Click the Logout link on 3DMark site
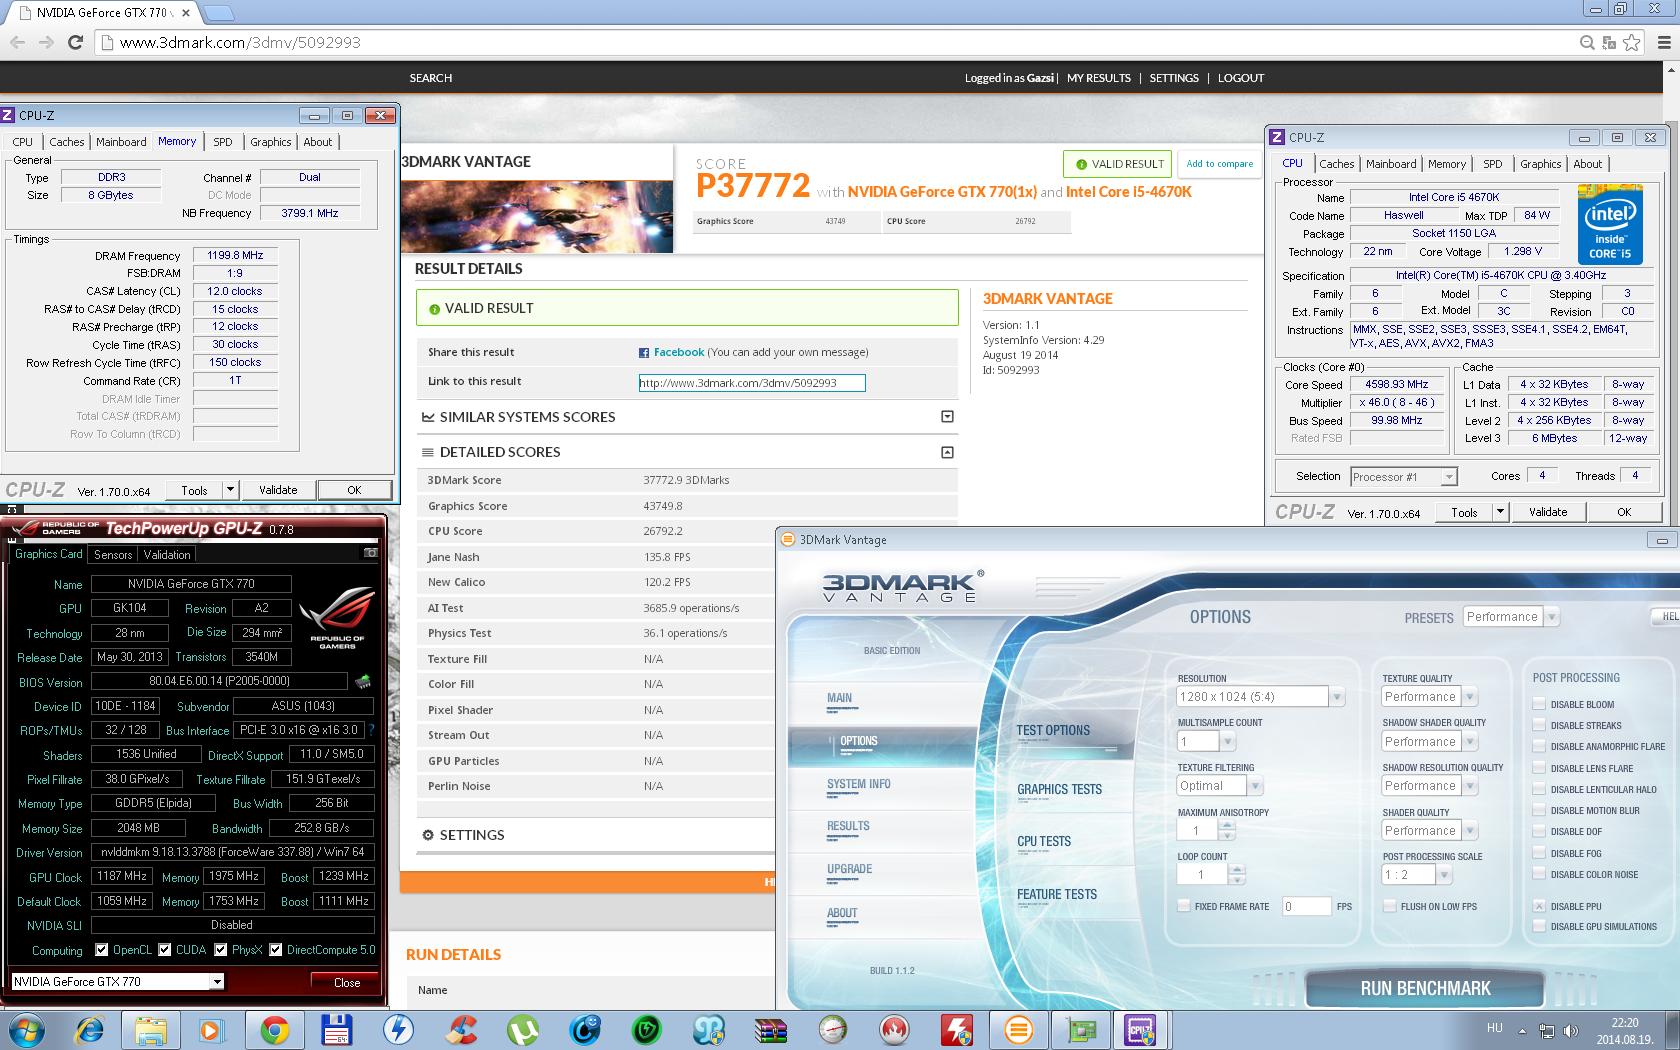1680x1050 pixels. click(x=1240, y=78)
